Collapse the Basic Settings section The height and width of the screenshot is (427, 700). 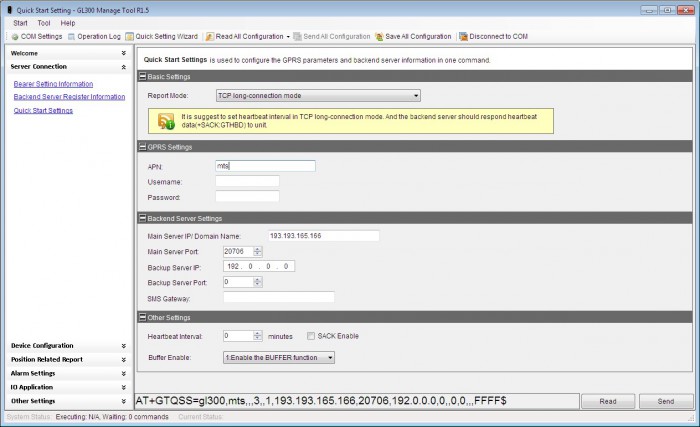pyautogui.click(x=143, y=76)
